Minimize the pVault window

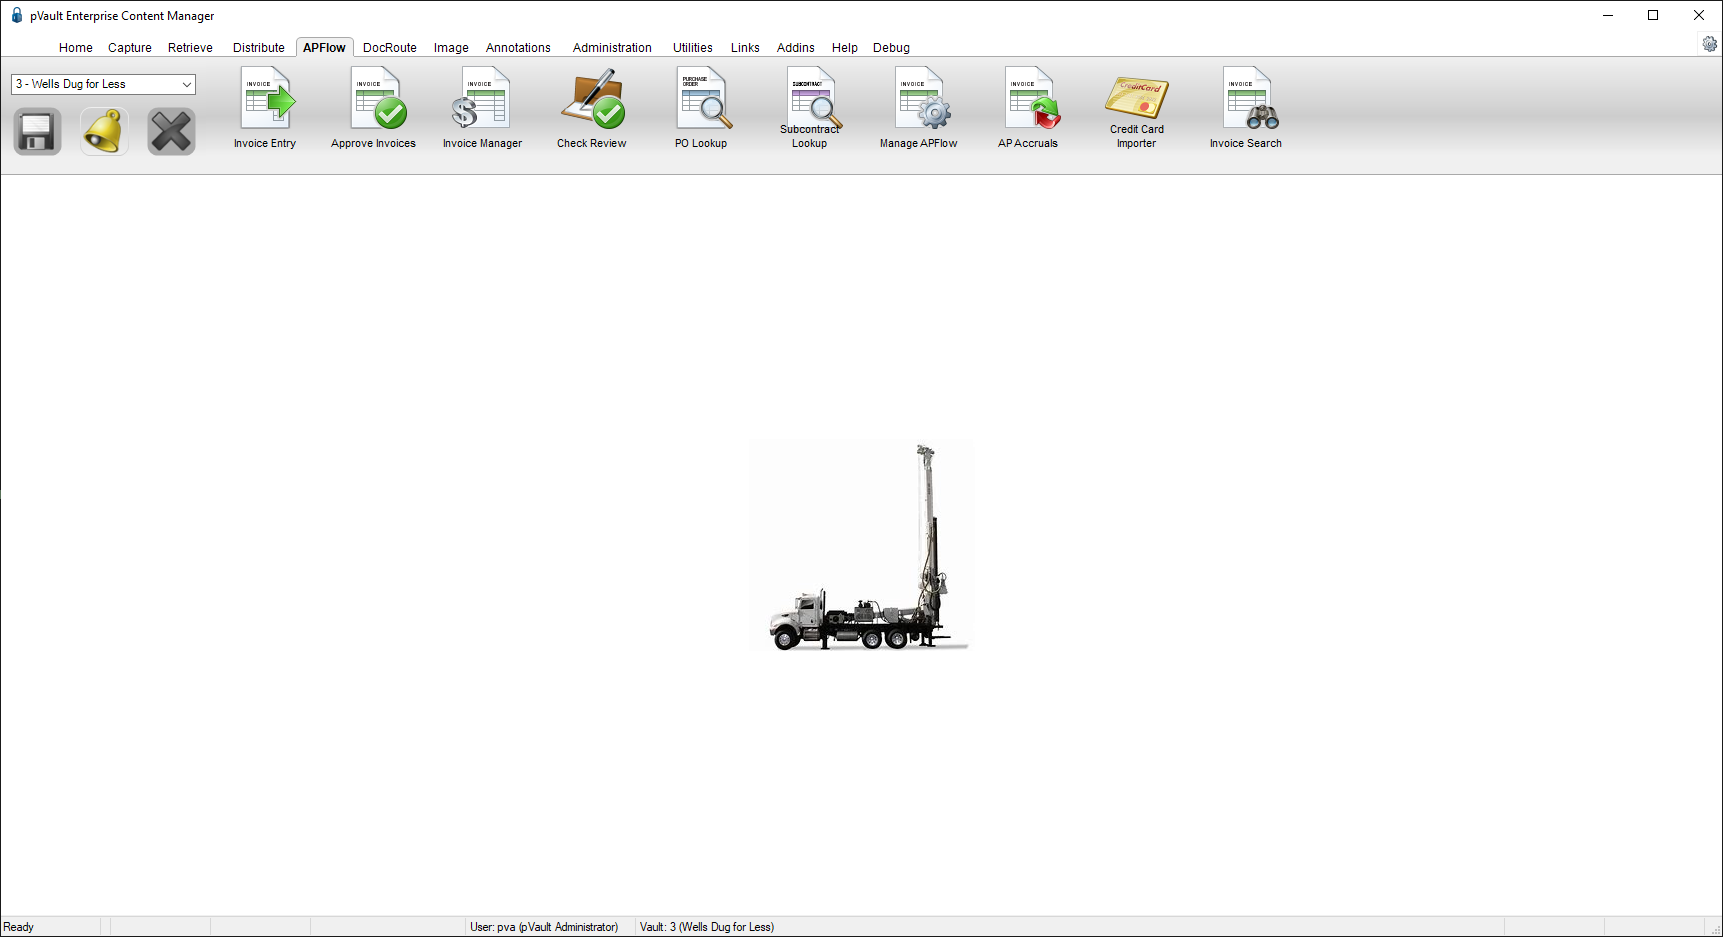point(1608,15)
